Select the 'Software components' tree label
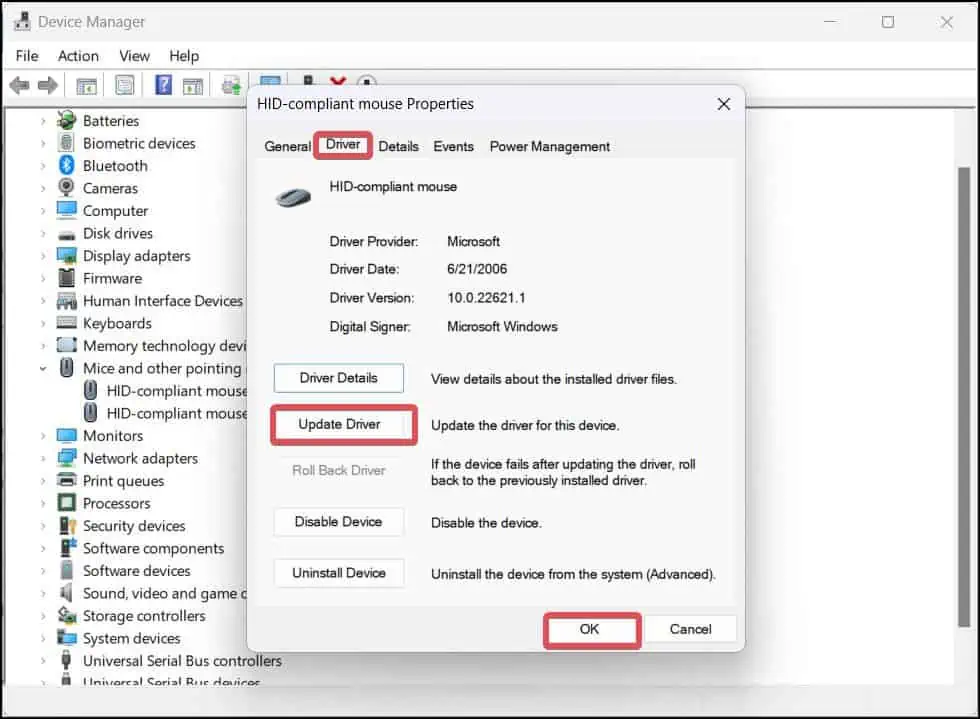This screenshot has width=980, height=719. click(154, 548)
